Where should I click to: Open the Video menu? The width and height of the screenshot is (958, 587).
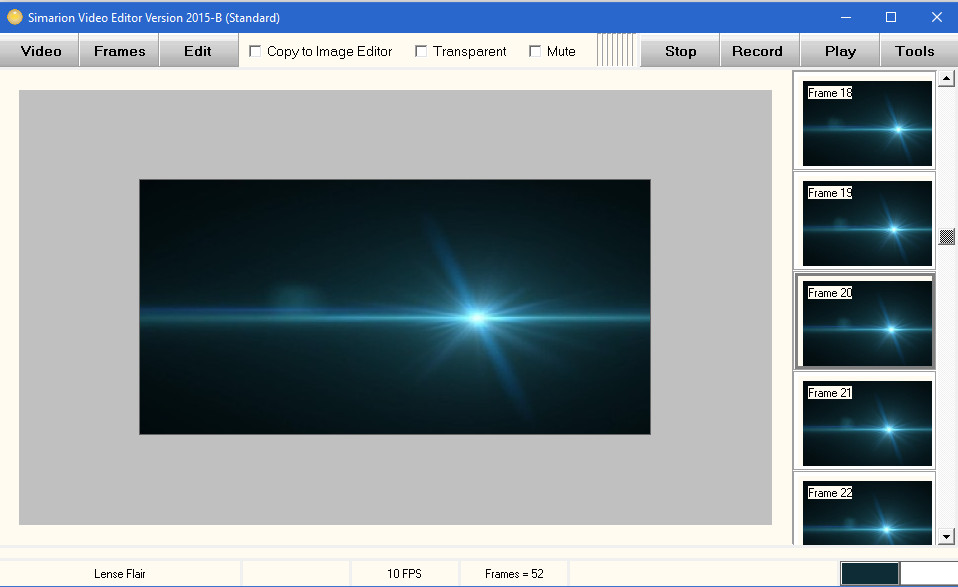[39, 50]
